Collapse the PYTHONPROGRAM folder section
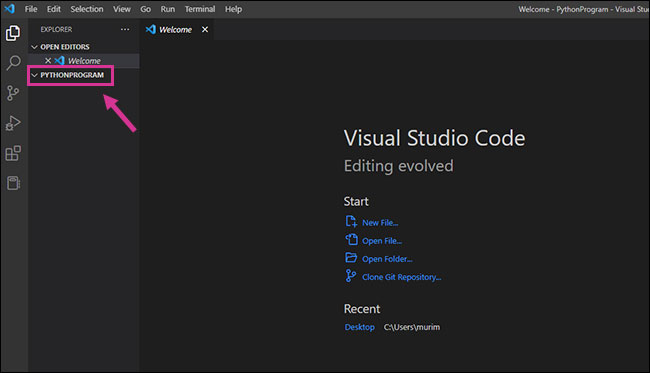The image size is (650, 373). (x=34, y=75)
